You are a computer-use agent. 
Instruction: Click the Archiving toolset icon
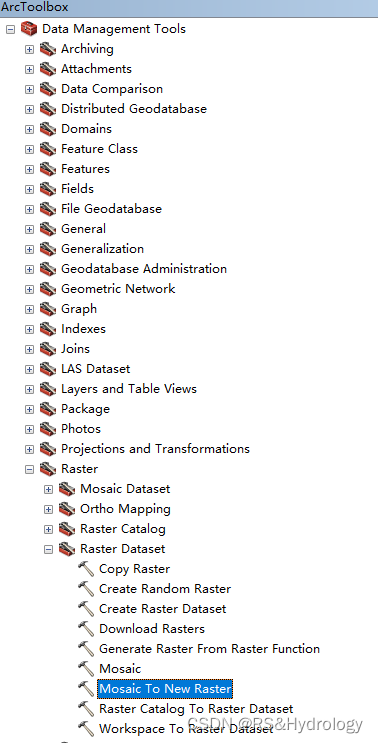pyautogui.click(x=48, y=49)
